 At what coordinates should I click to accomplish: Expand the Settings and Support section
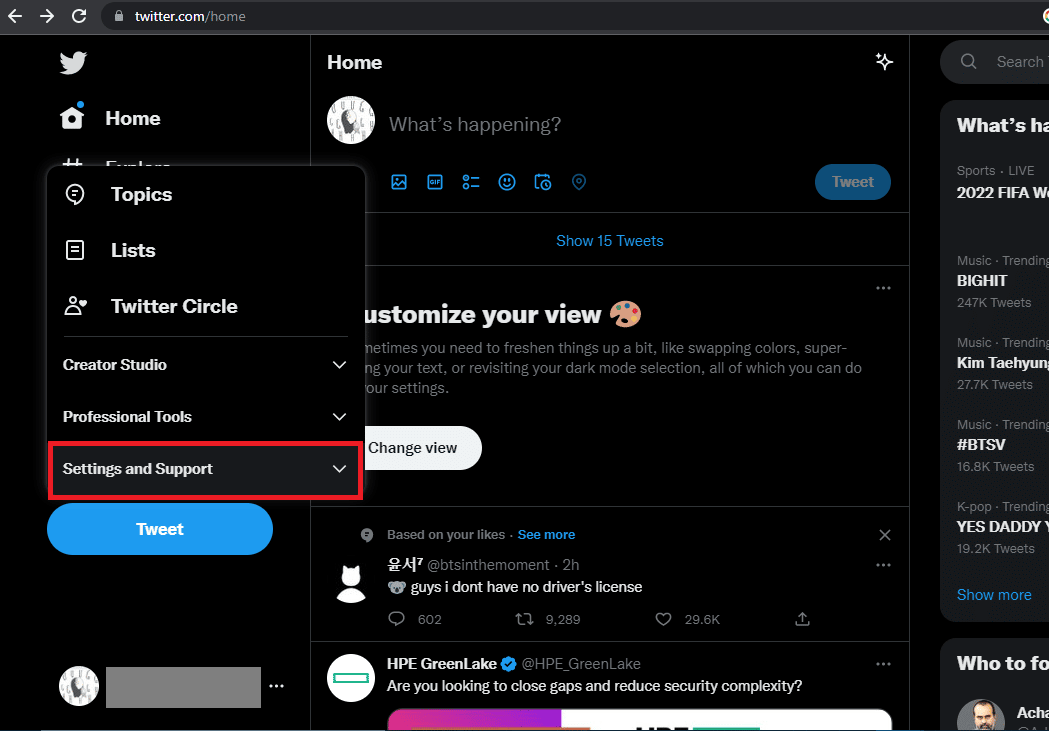tap(205, 469)
